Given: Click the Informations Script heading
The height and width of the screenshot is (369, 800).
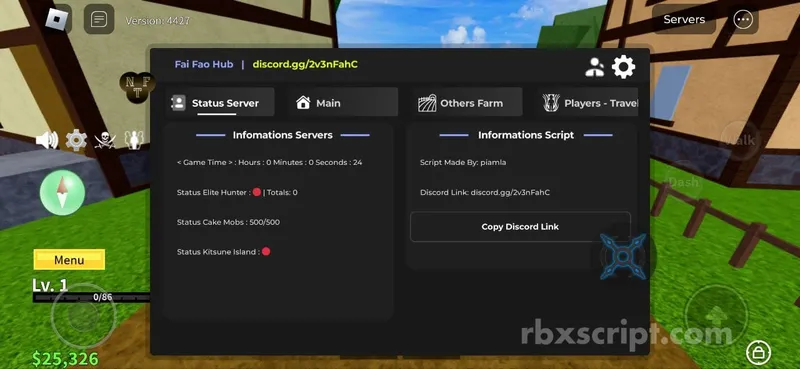Looking at the screenshot, I should pos(526,135).
